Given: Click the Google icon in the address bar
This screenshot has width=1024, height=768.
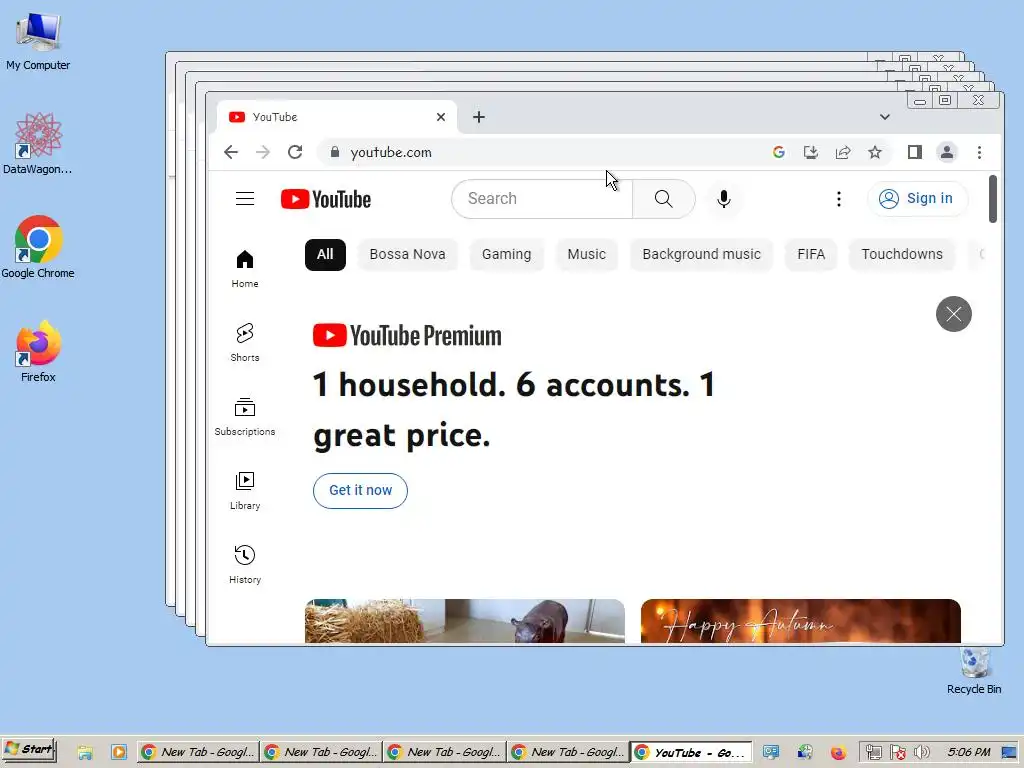Looking at the screenshot, I should pyautogui.click(x=778, y=152).
